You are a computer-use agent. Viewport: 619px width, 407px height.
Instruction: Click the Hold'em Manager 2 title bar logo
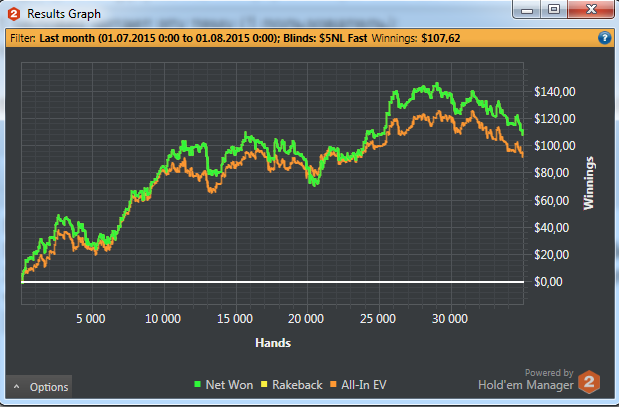(x=14, y=14)
